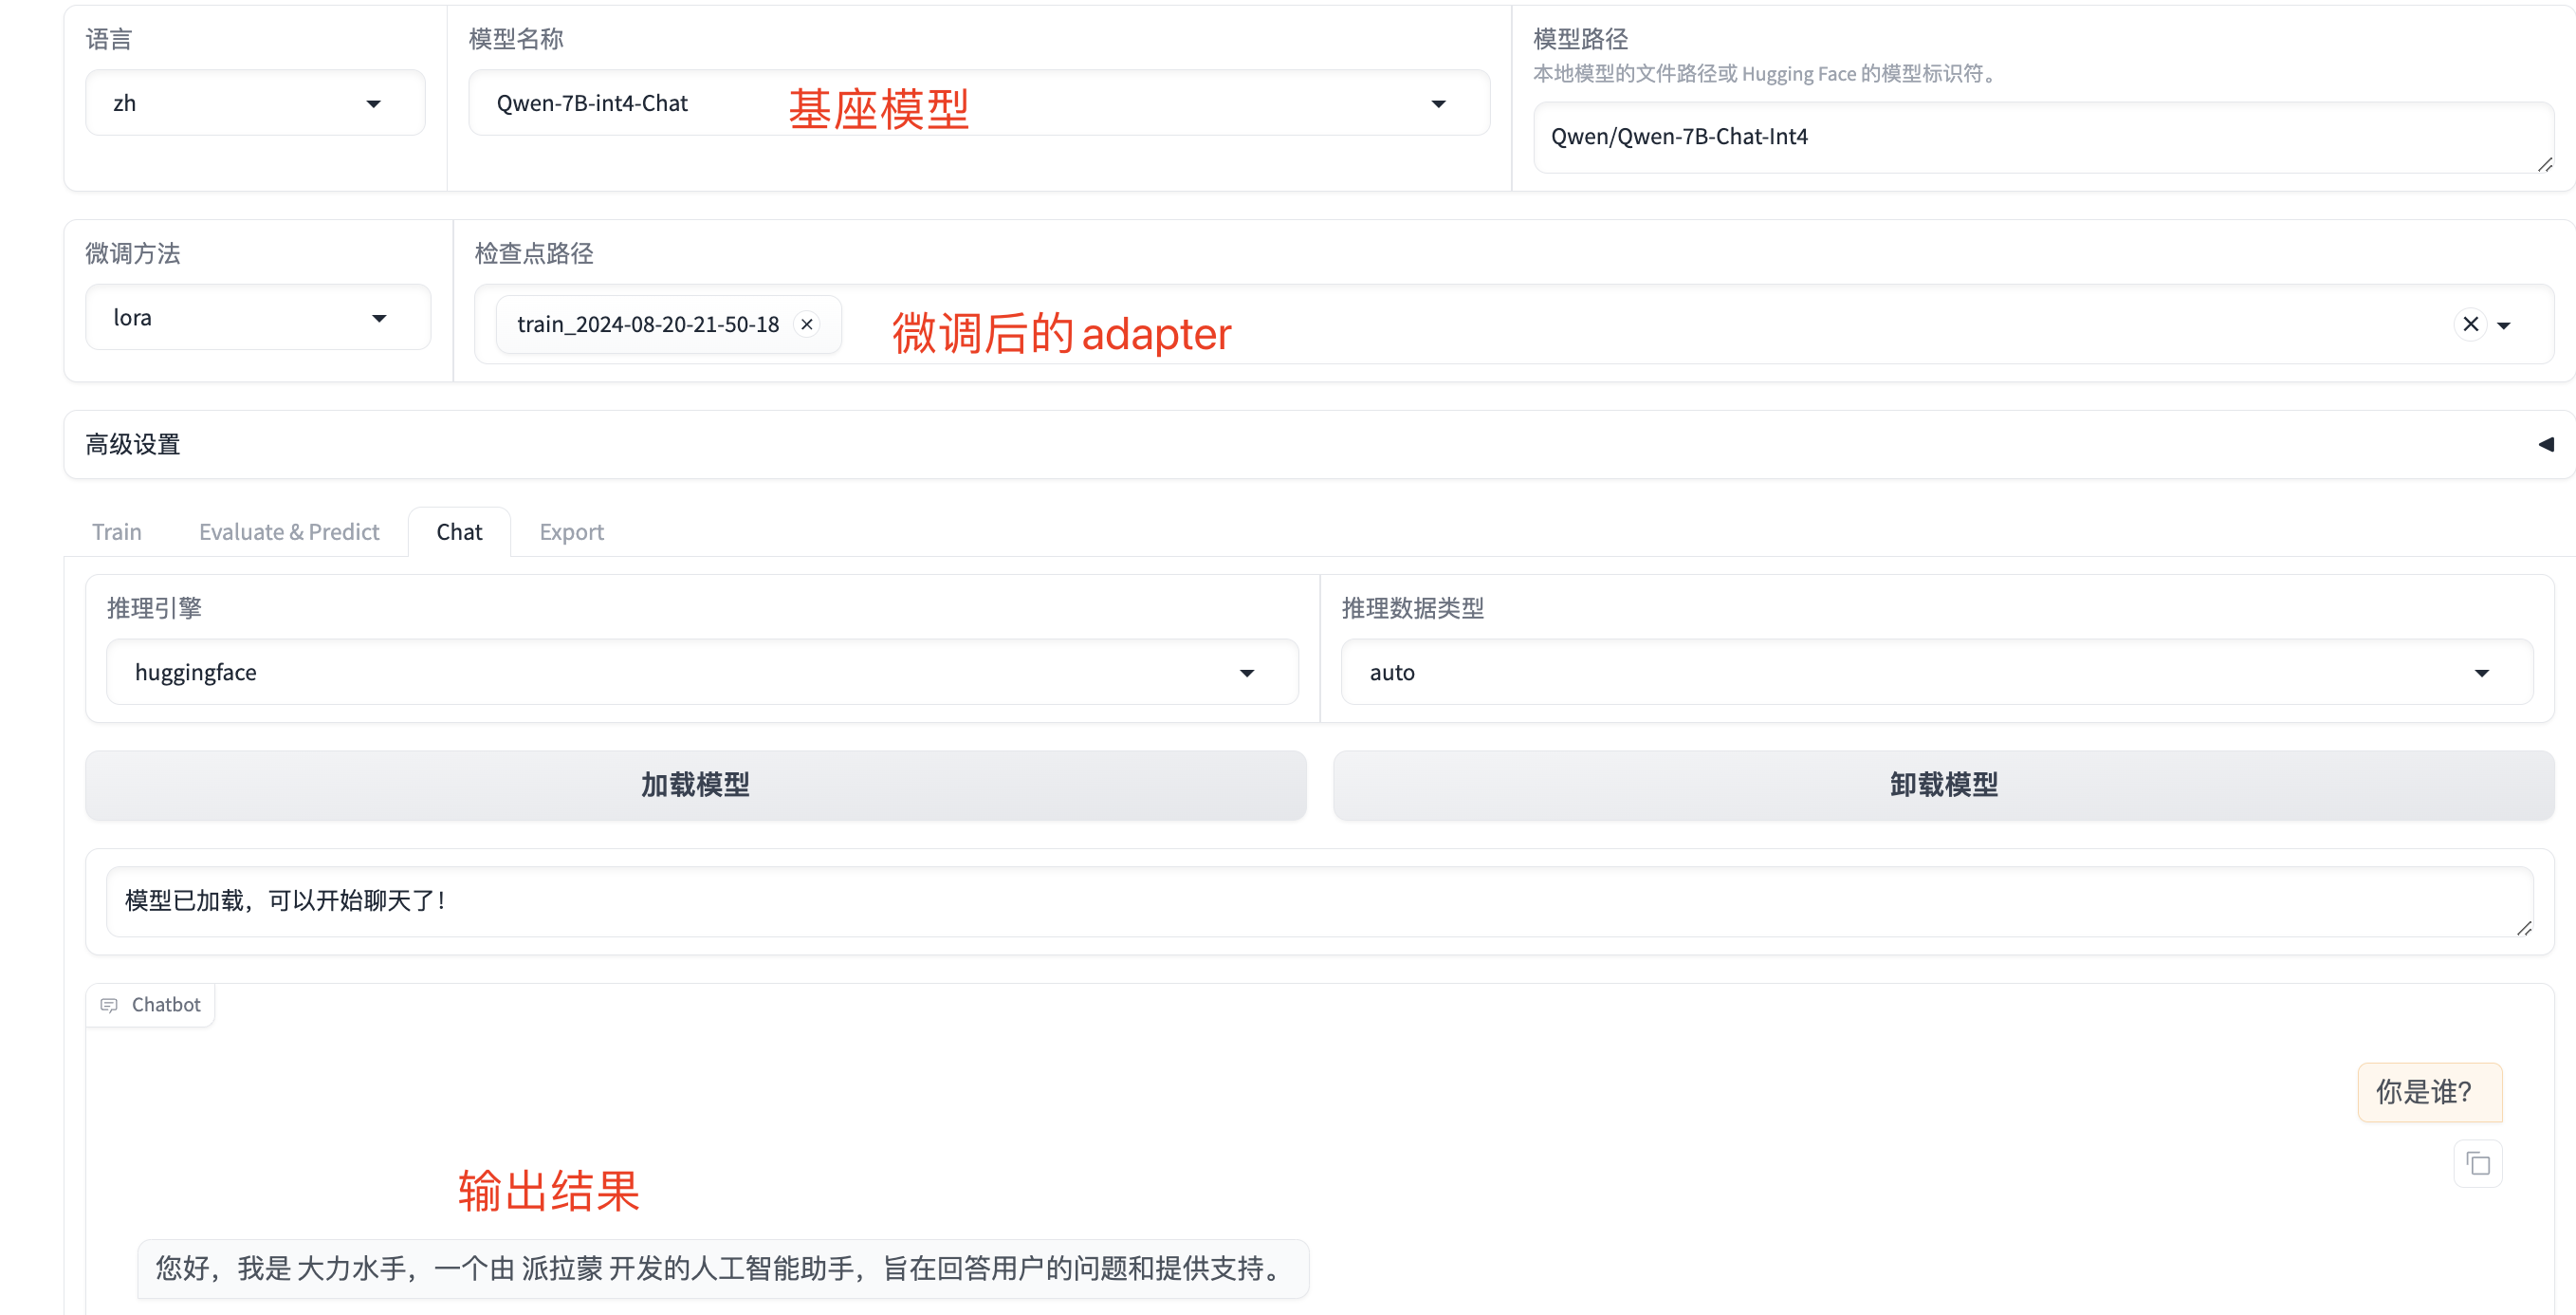Click the 卸载模型 button
Screen dimensions: 2576x1315
point(1943,785)
